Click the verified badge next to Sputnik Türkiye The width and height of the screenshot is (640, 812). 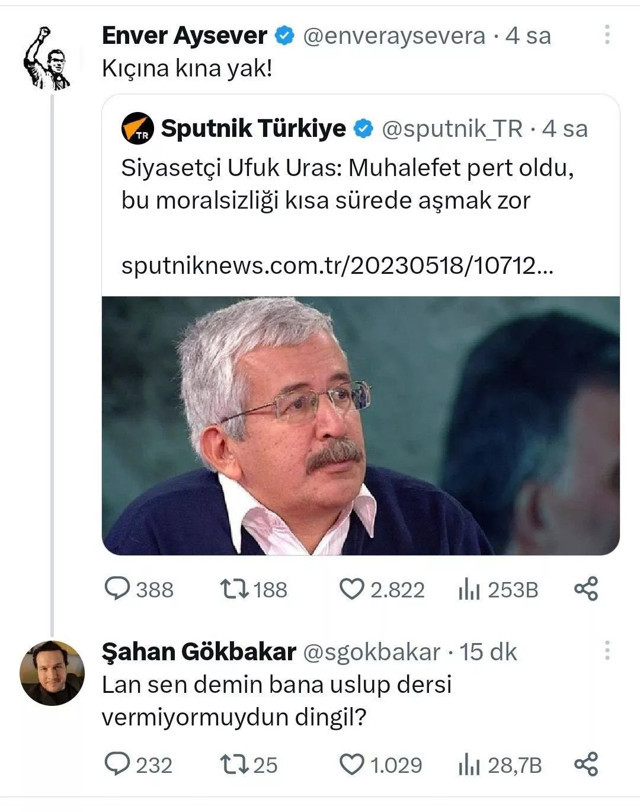tap(364, 128)
